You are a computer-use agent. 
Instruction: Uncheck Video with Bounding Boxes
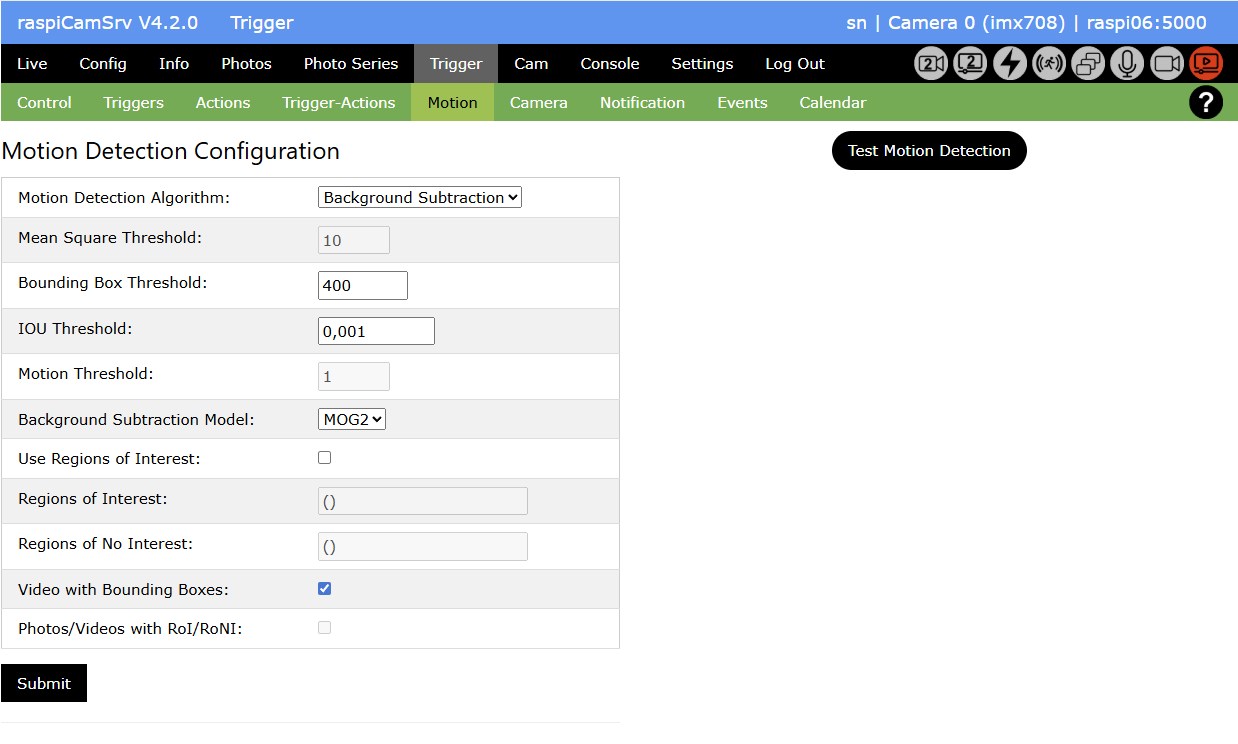coord(324,589)
